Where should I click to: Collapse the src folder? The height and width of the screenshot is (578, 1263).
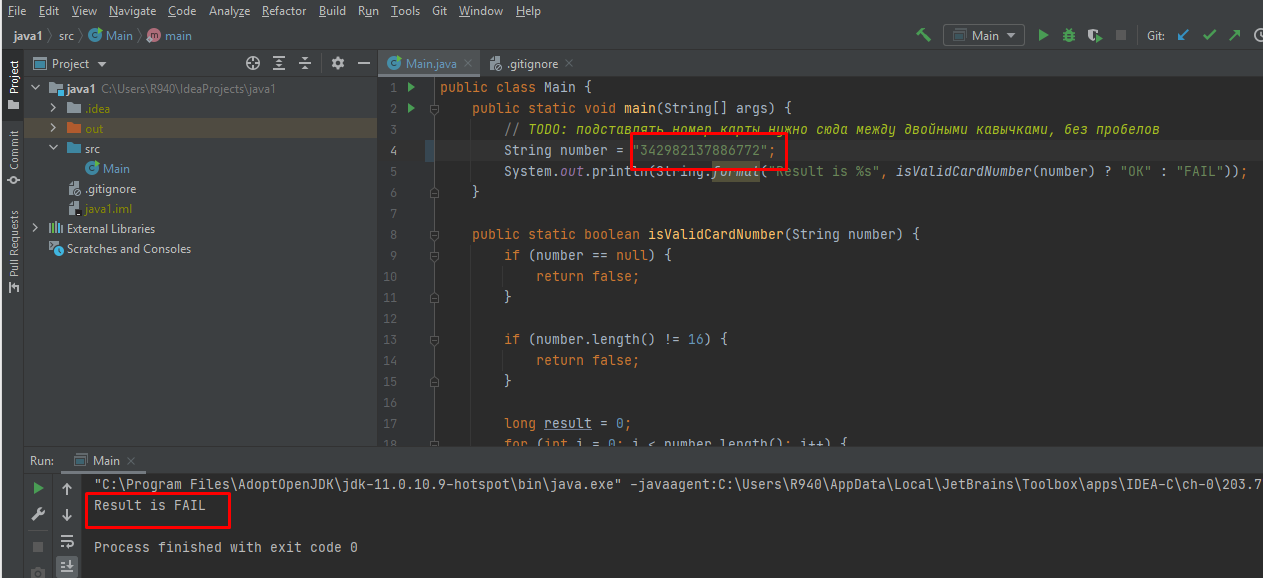[54, 148]
